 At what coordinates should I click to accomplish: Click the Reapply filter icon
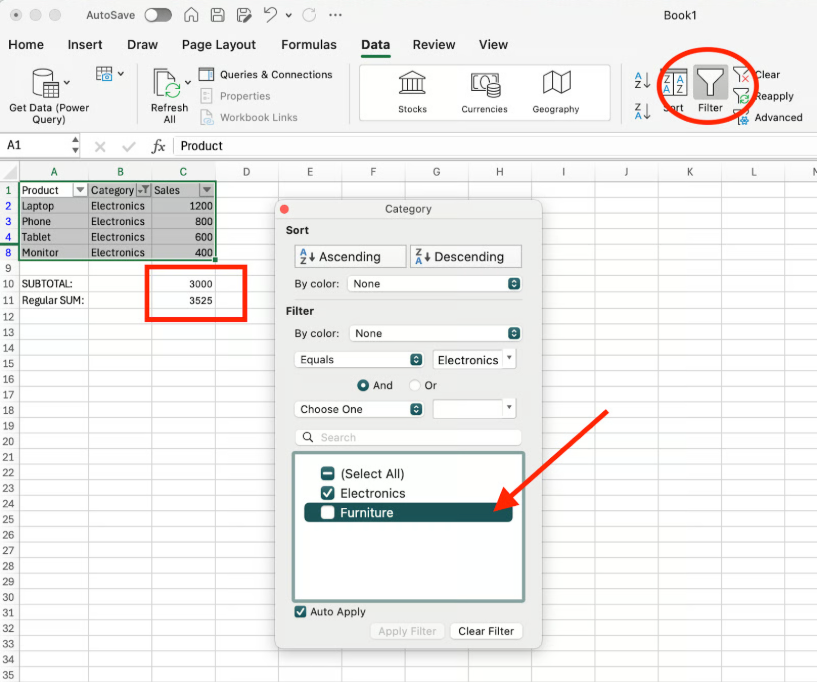coord(742,95)
